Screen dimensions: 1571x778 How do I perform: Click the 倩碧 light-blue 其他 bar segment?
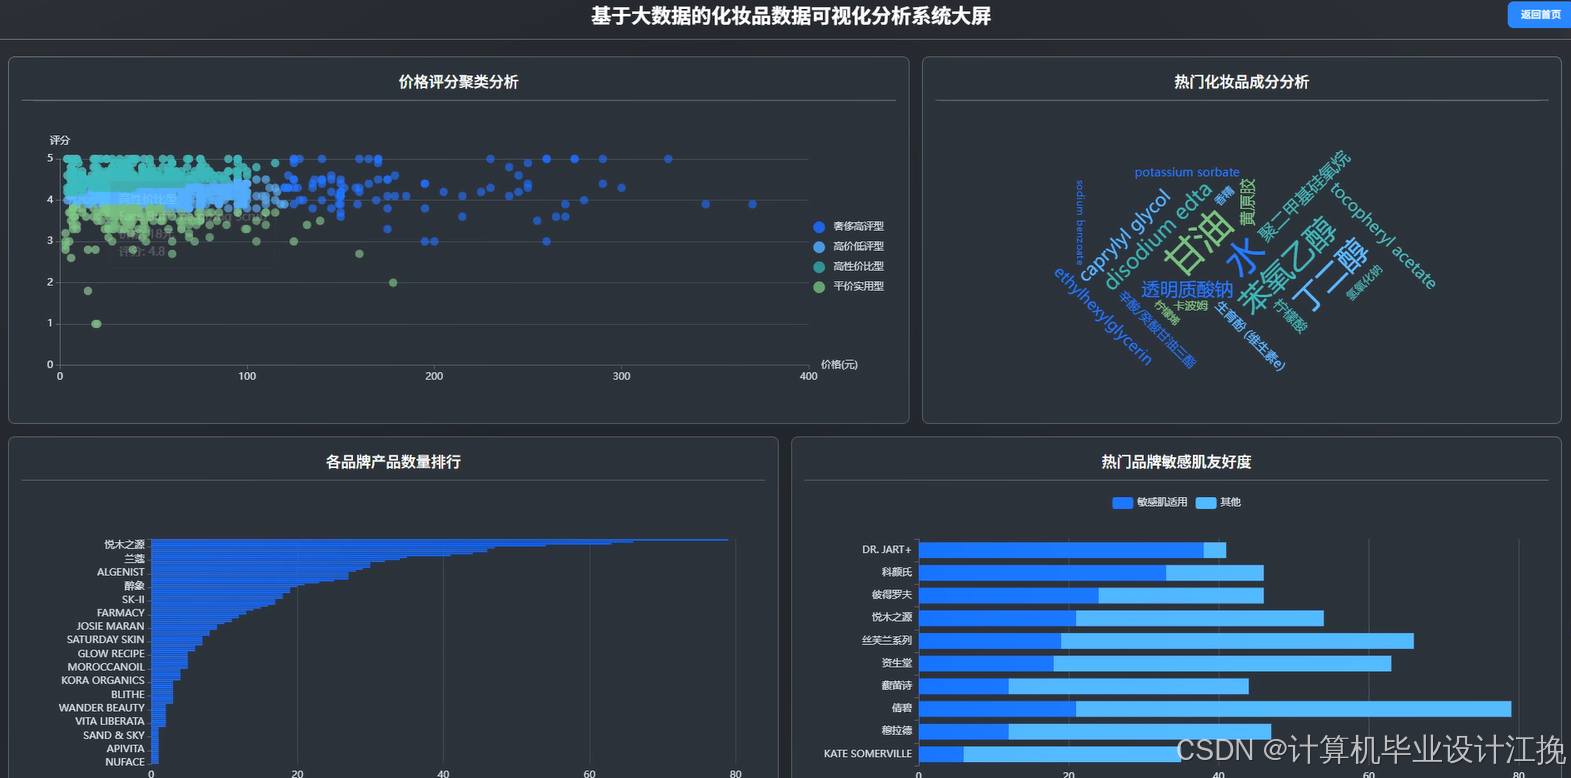tap(1294, 709)
